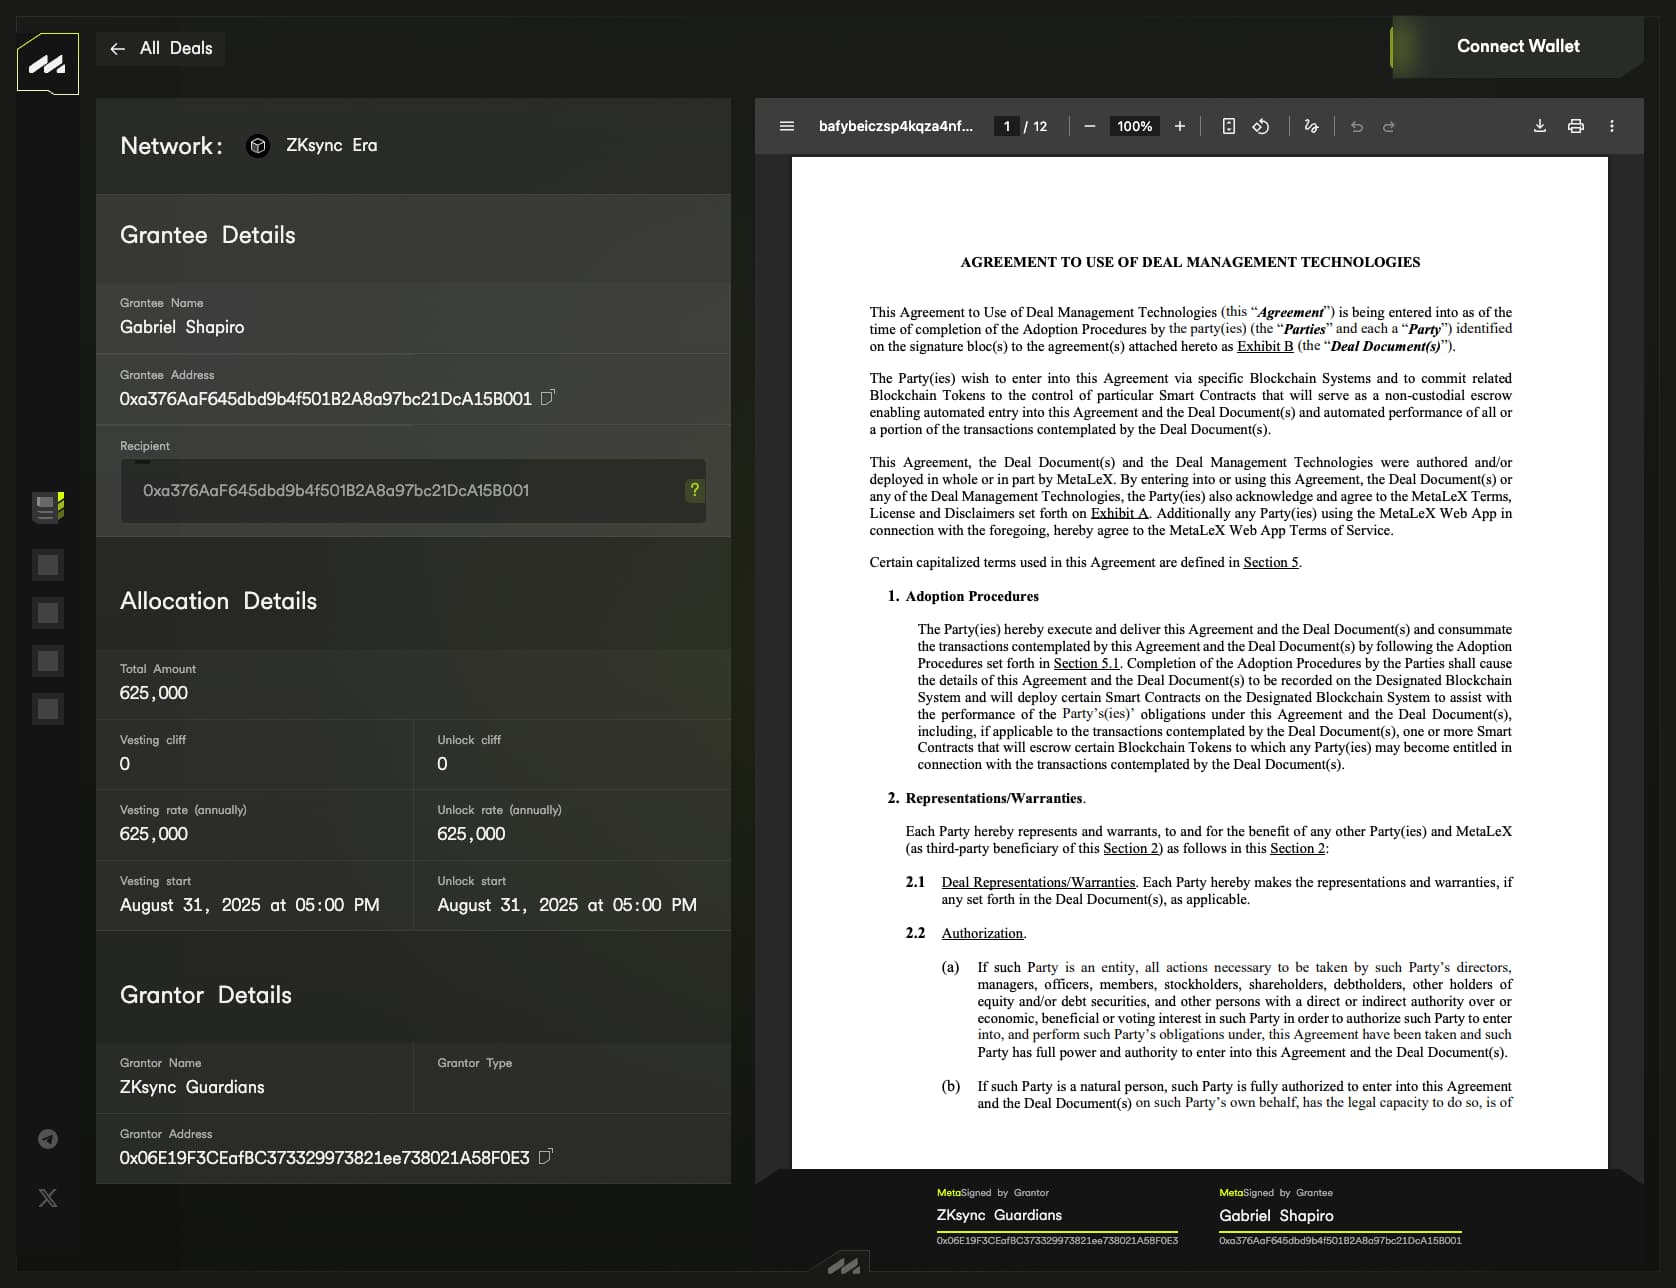The image size is (1676, 1288).
Task: Open the X social link in sidebar
Action: pos(48,1198)
